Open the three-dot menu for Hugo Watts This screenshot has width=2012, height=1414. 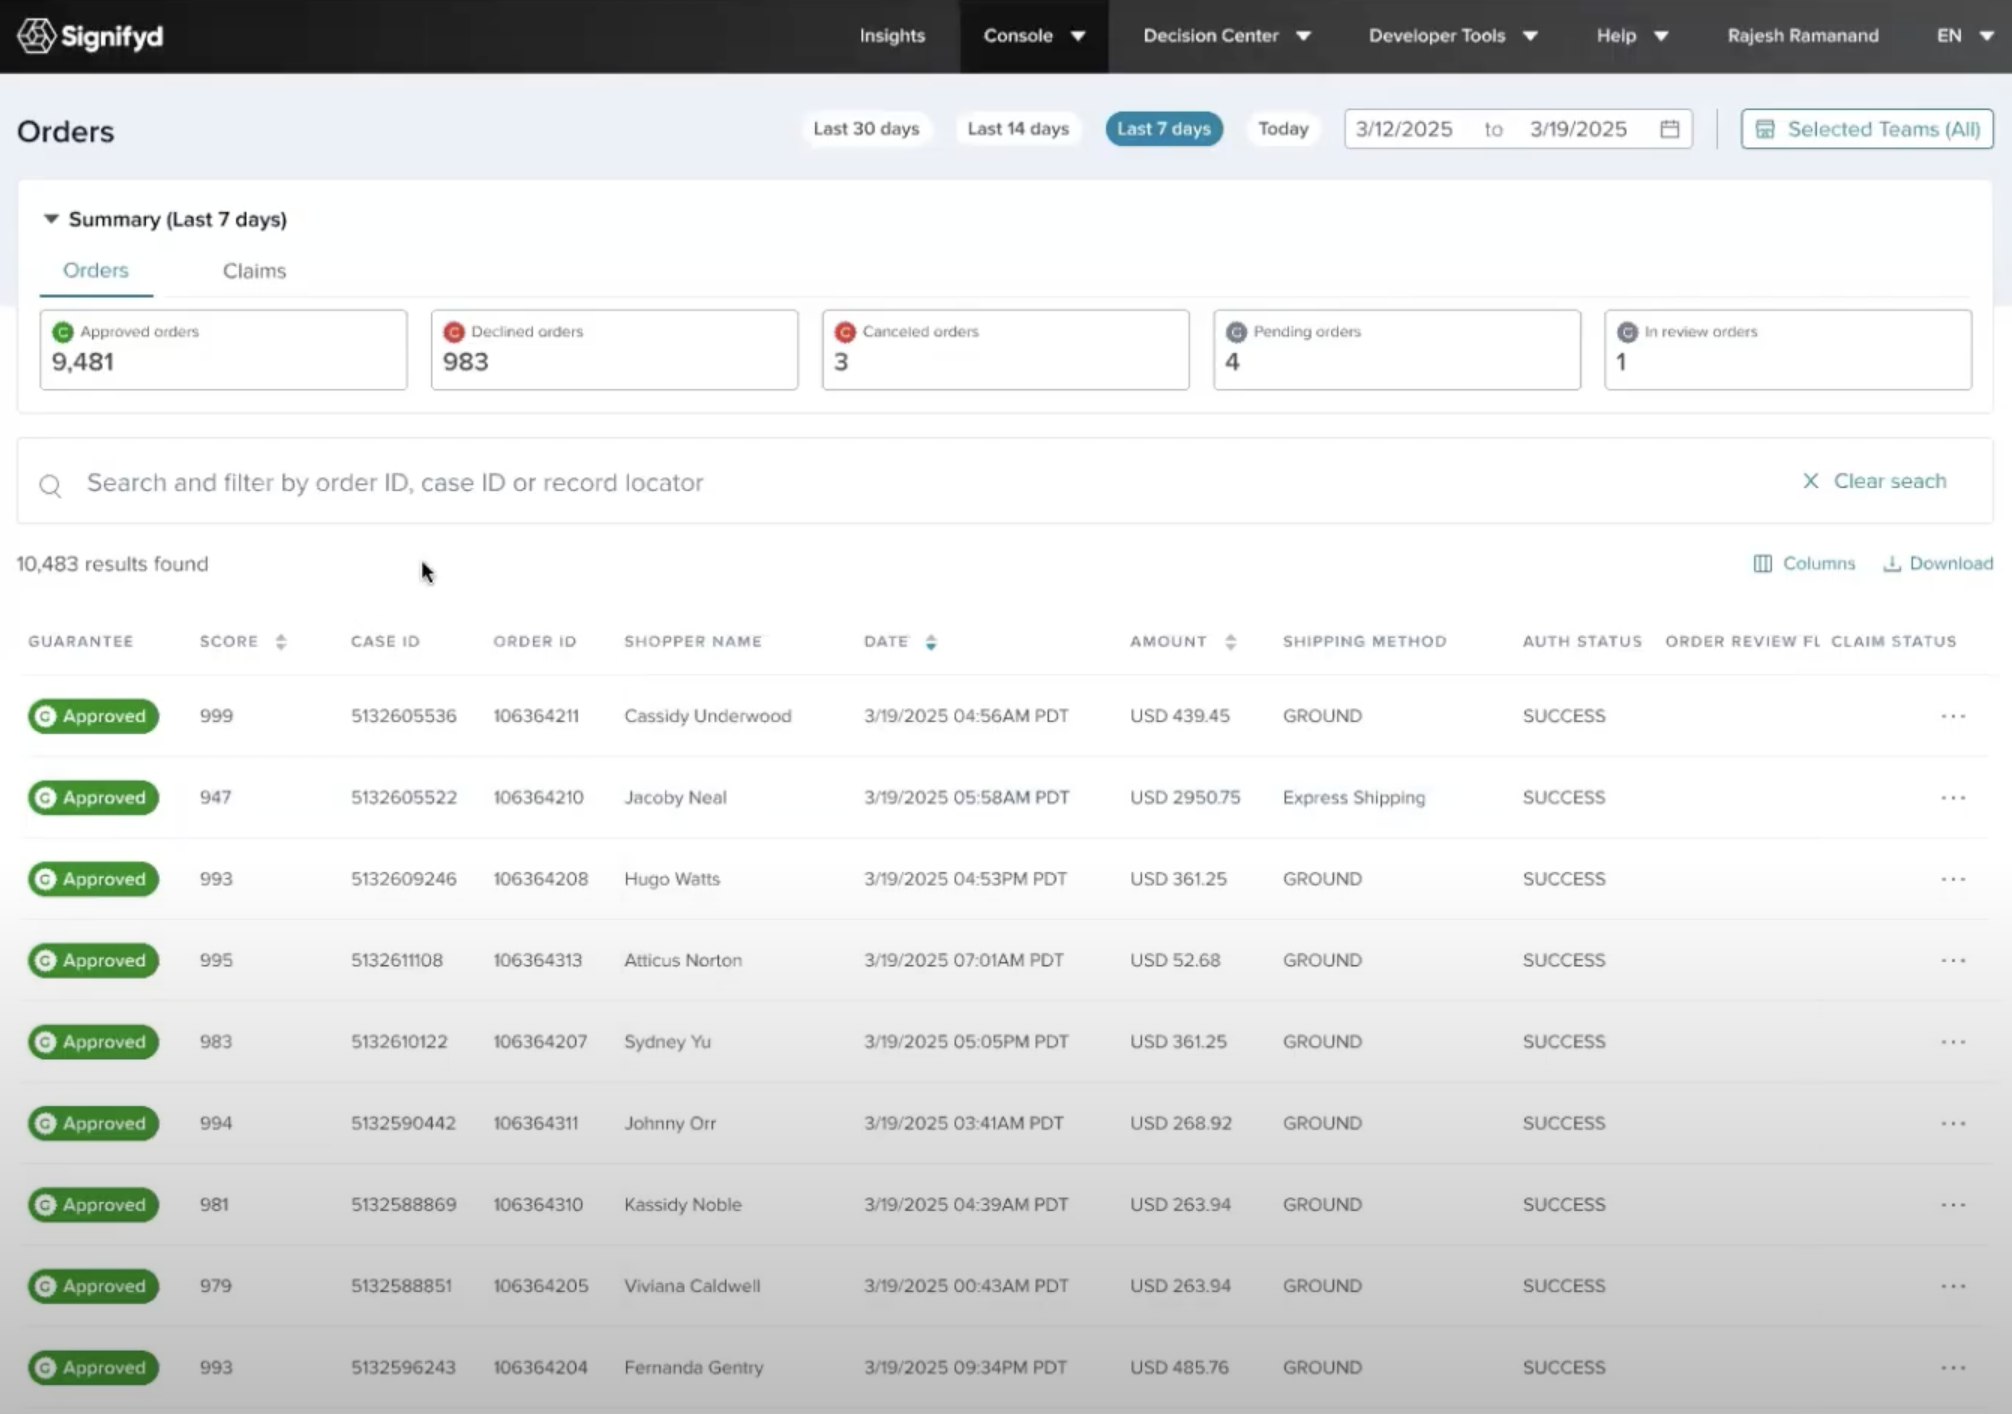pyautogui.click(x=1953, y=879)
